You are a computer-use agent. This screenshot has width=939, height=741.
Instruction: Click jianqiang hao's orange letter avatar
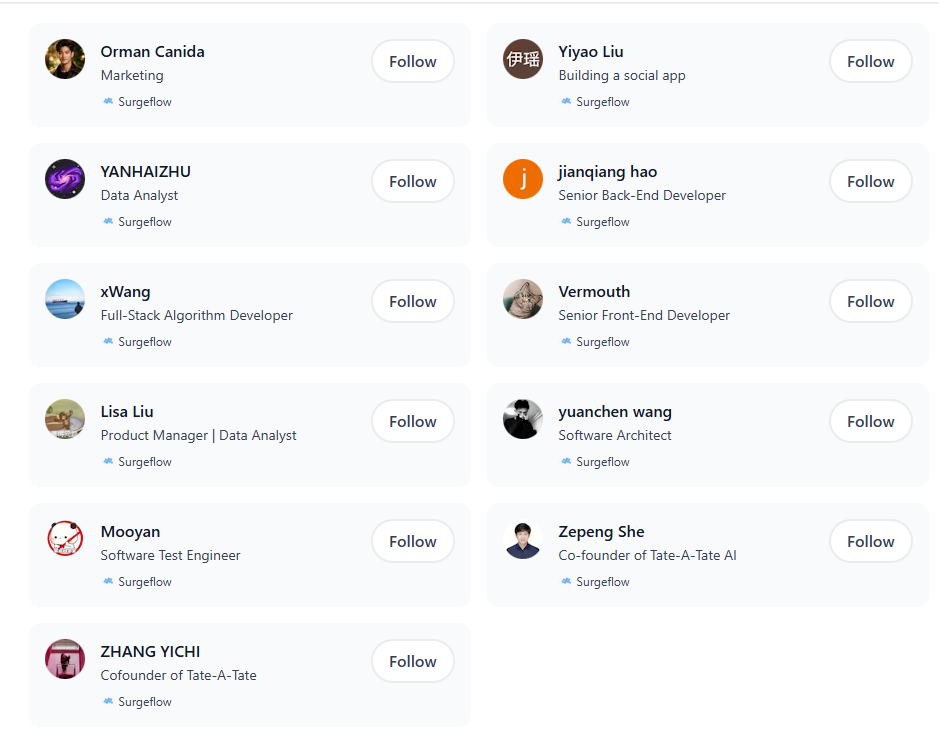pyautogui.click(x=523, y=179)
